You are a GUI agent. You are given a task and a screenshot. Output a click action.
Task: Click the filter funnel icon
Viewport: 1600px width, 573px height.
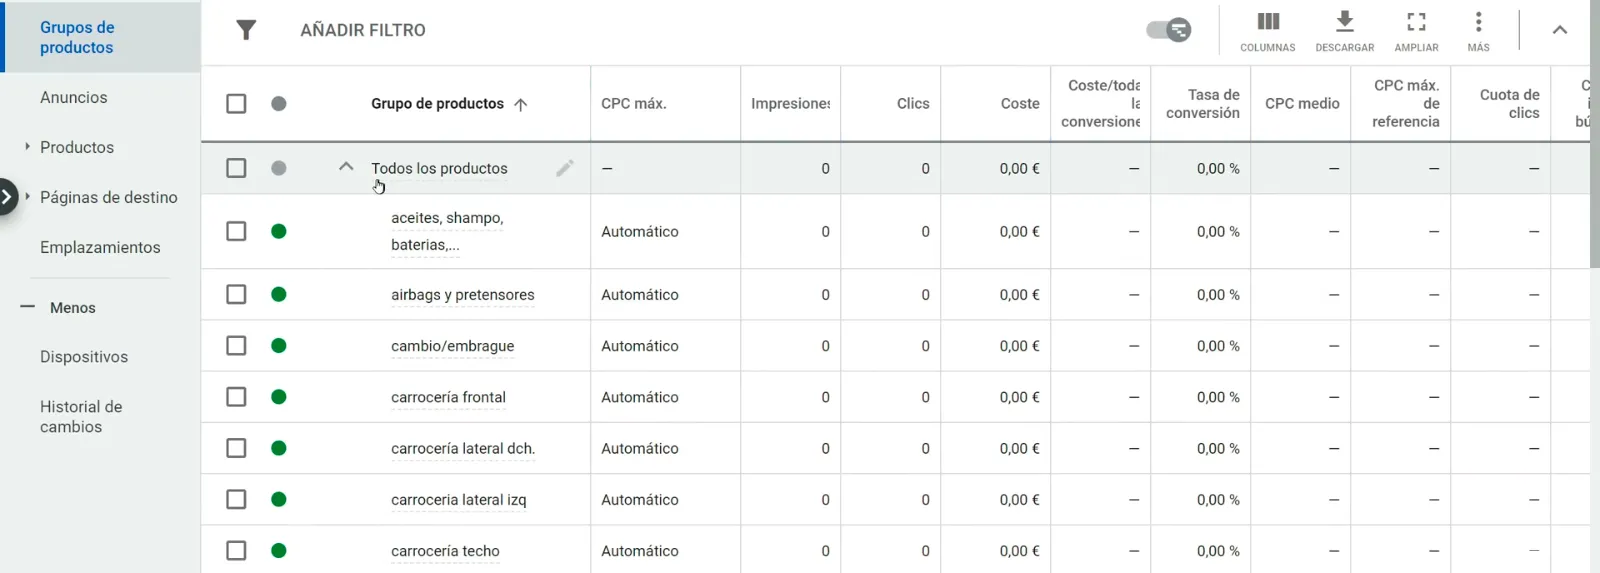point(246,30)
